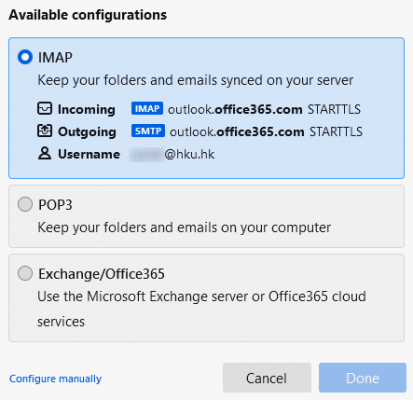Select the Exchange/Office365 radio button

pos(25,273)
